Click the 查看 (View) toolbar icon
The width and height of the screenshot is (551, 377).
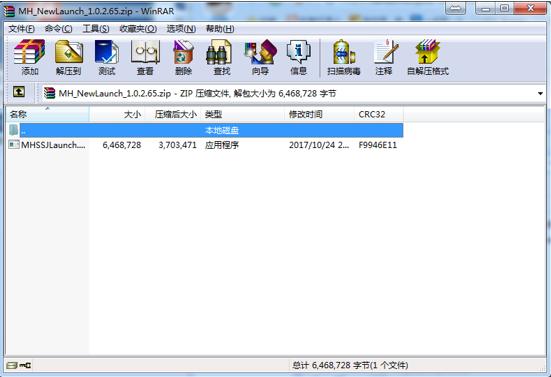pos(145,57)
